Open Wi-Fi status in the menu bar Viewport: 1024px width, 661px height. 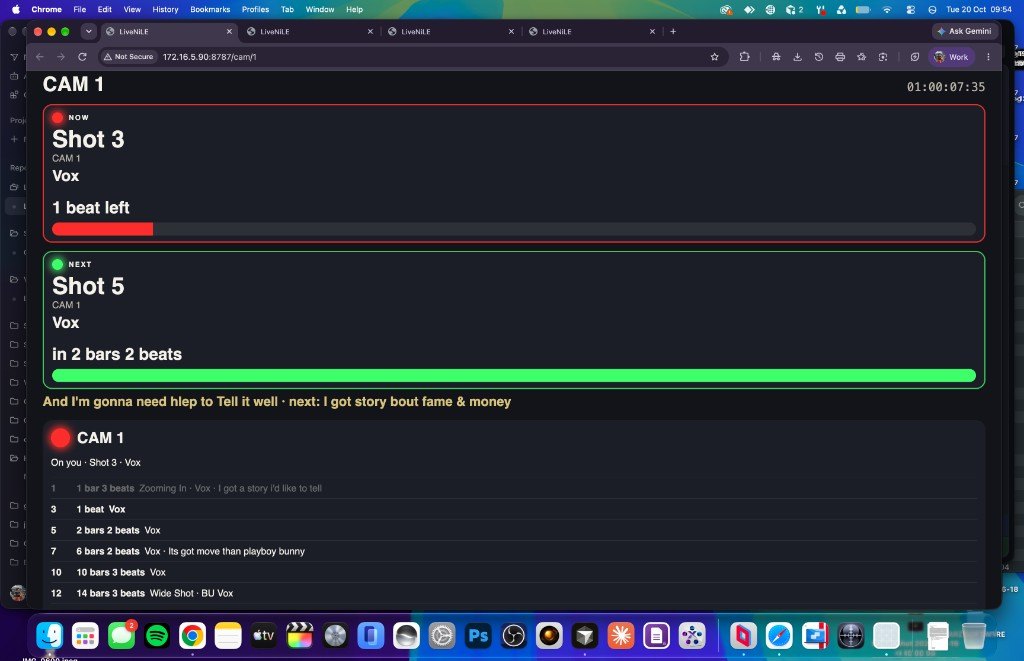coord(887,10)
